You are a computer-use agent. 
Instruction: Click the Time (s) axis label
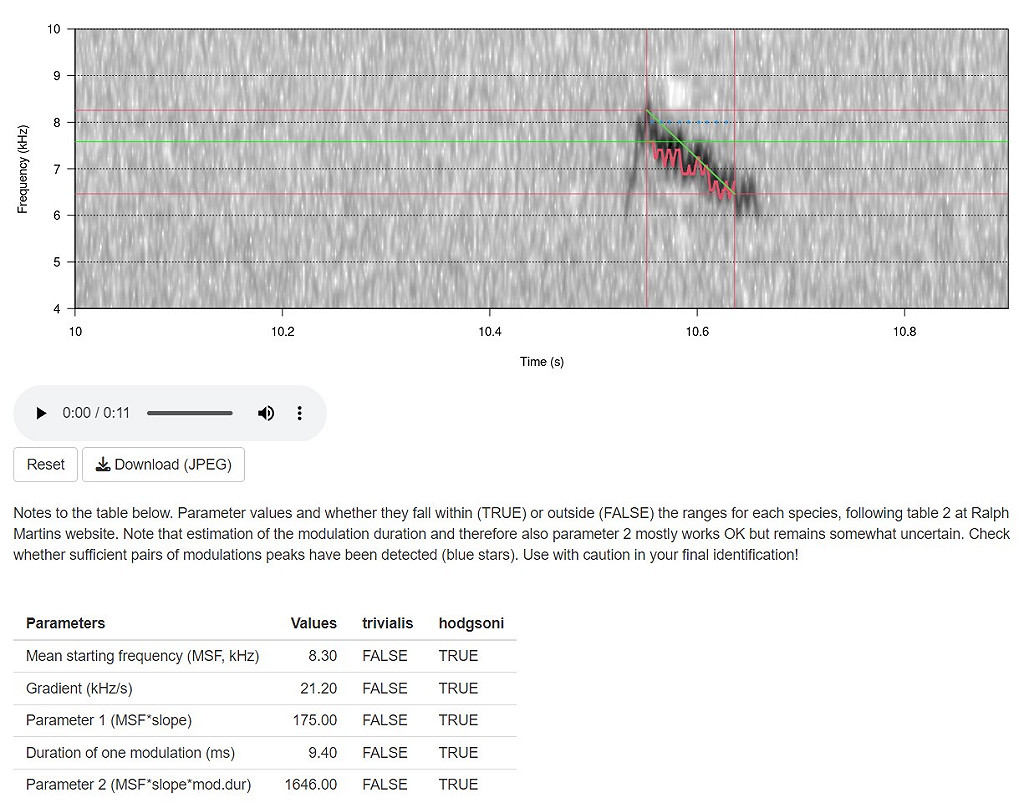541,361
